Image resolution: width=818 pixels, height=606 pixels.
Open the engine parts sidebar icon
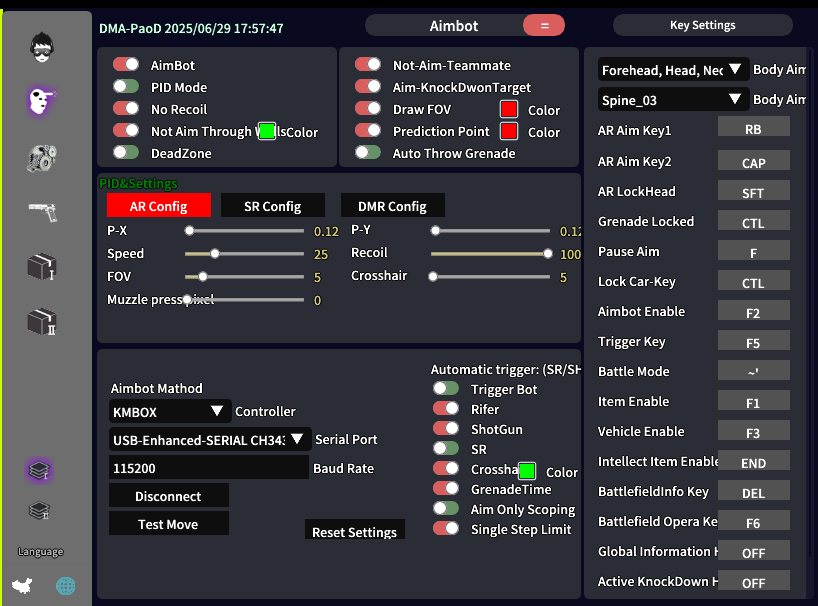(x=42, y=158)
